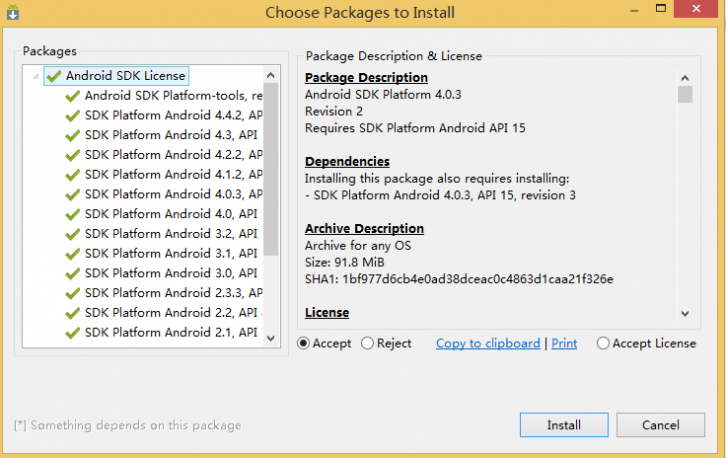726x458 pixels.
Task: Click the License heading in description
Action: 327,313
